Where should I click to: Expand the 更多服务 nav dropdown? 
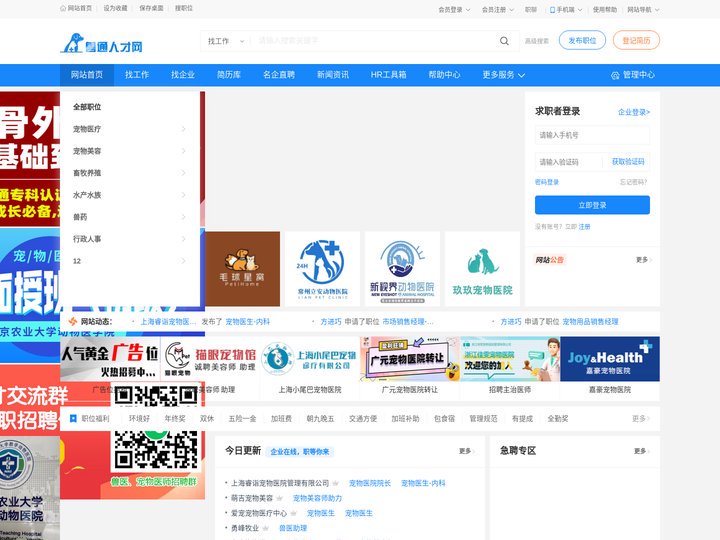click(503, 75)
